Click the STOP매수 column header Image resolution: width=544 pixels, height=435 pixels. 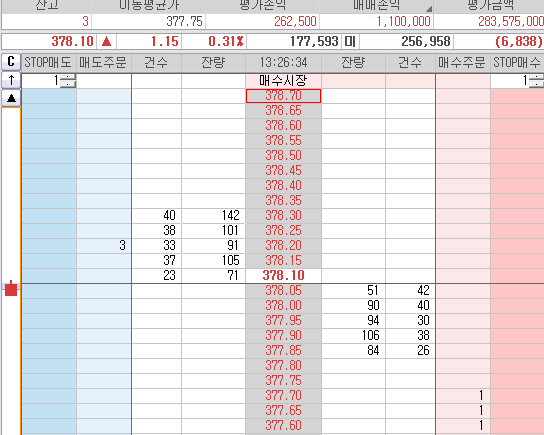pyautogui.click(x=517, y=62)
